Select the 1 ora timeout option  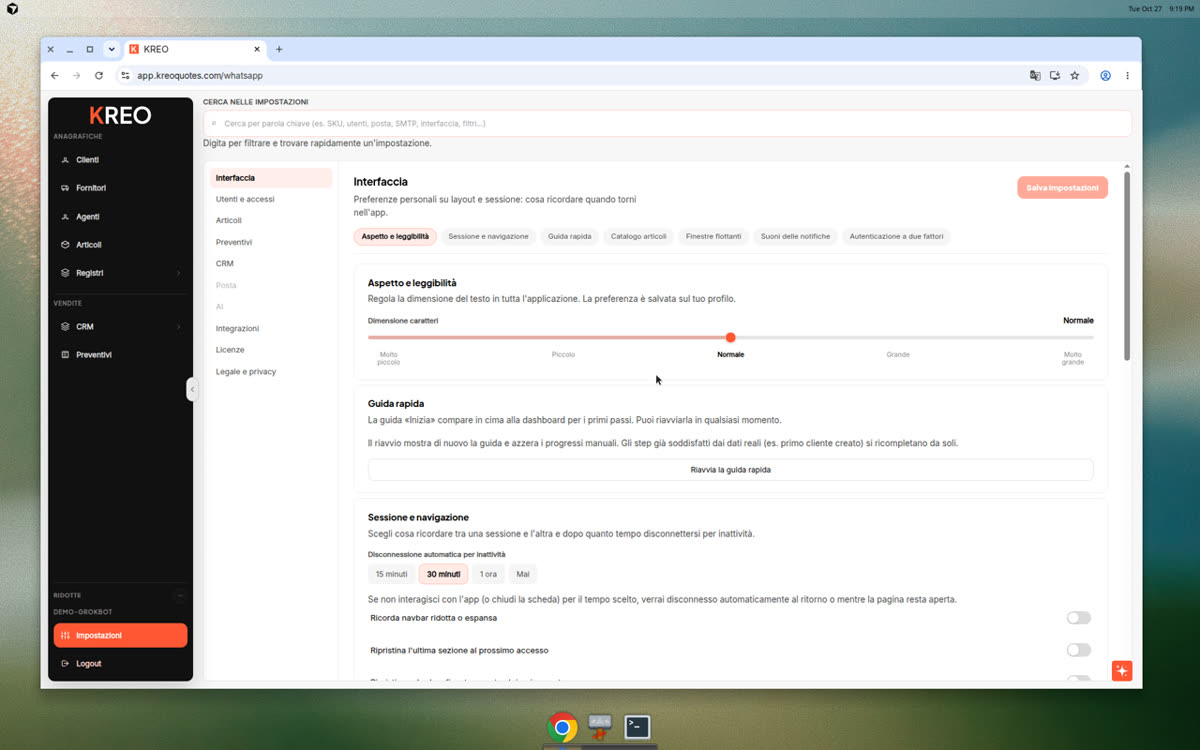click(488, 574)
